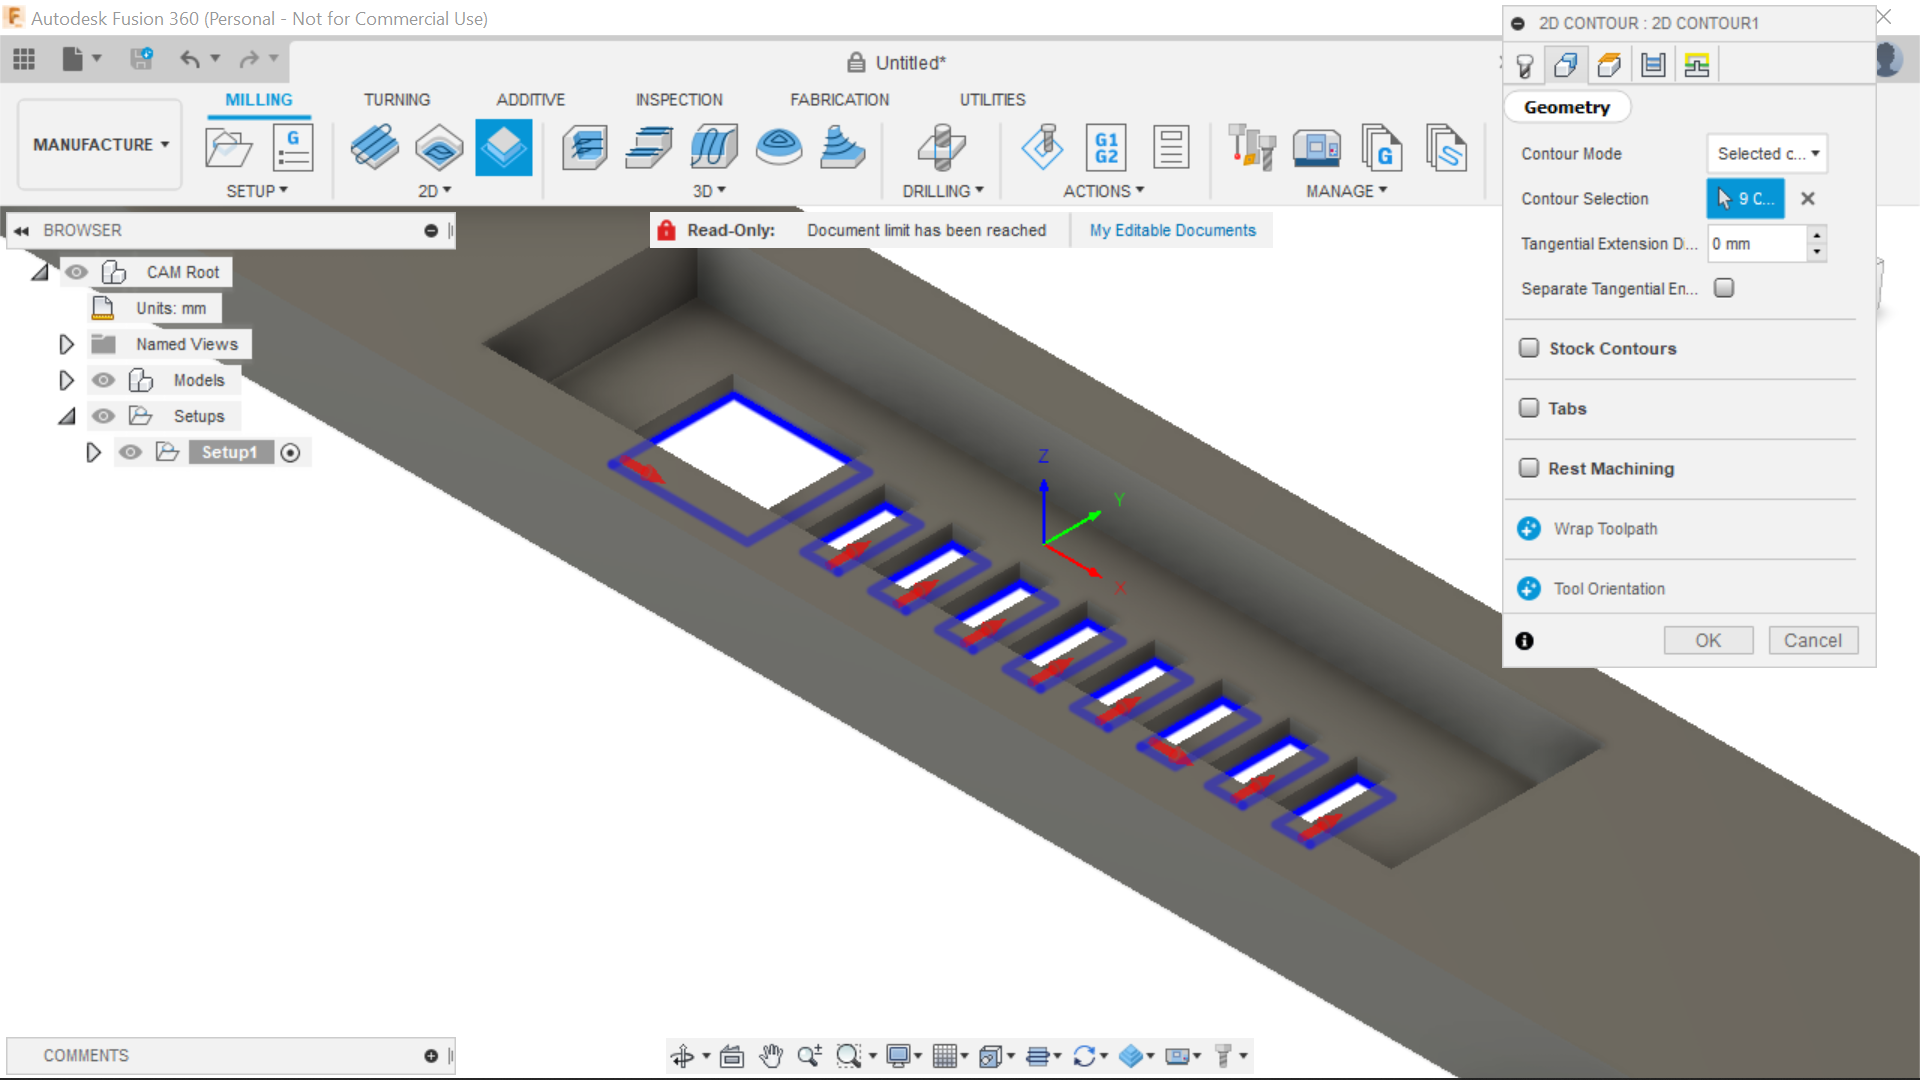The height and width of the screenshot is (1080, 1920).
Task: Activate the Pan tool in the navigation bar
Action: pos(770,1055)
